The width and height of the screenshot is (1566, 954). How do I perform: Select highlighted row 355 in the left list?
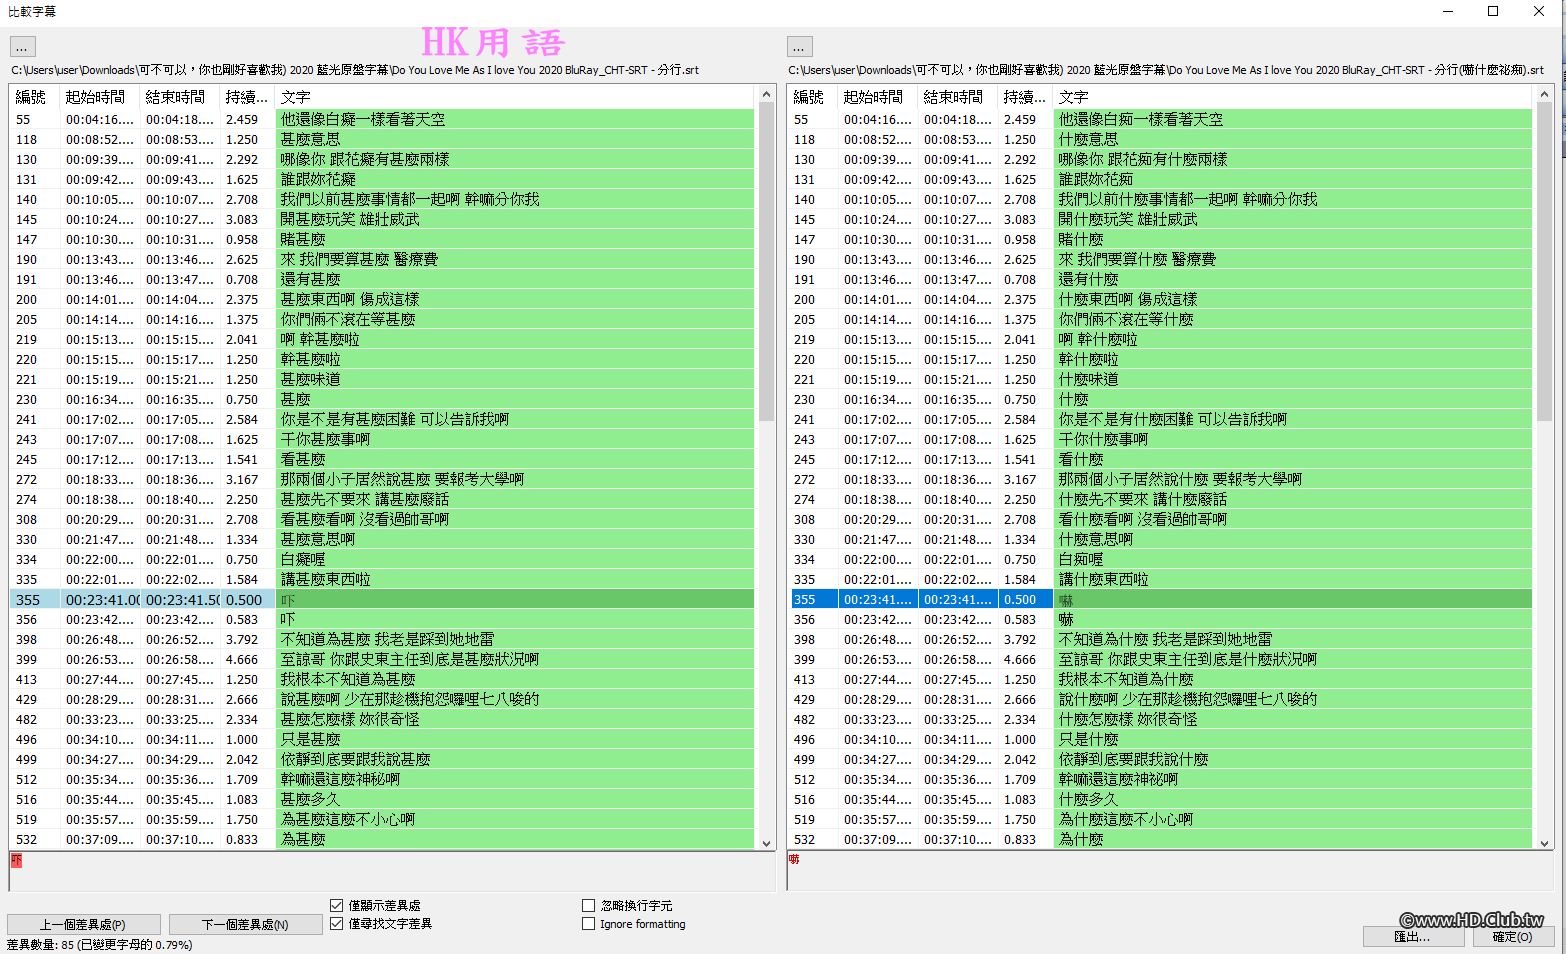[x=300, y=598]
